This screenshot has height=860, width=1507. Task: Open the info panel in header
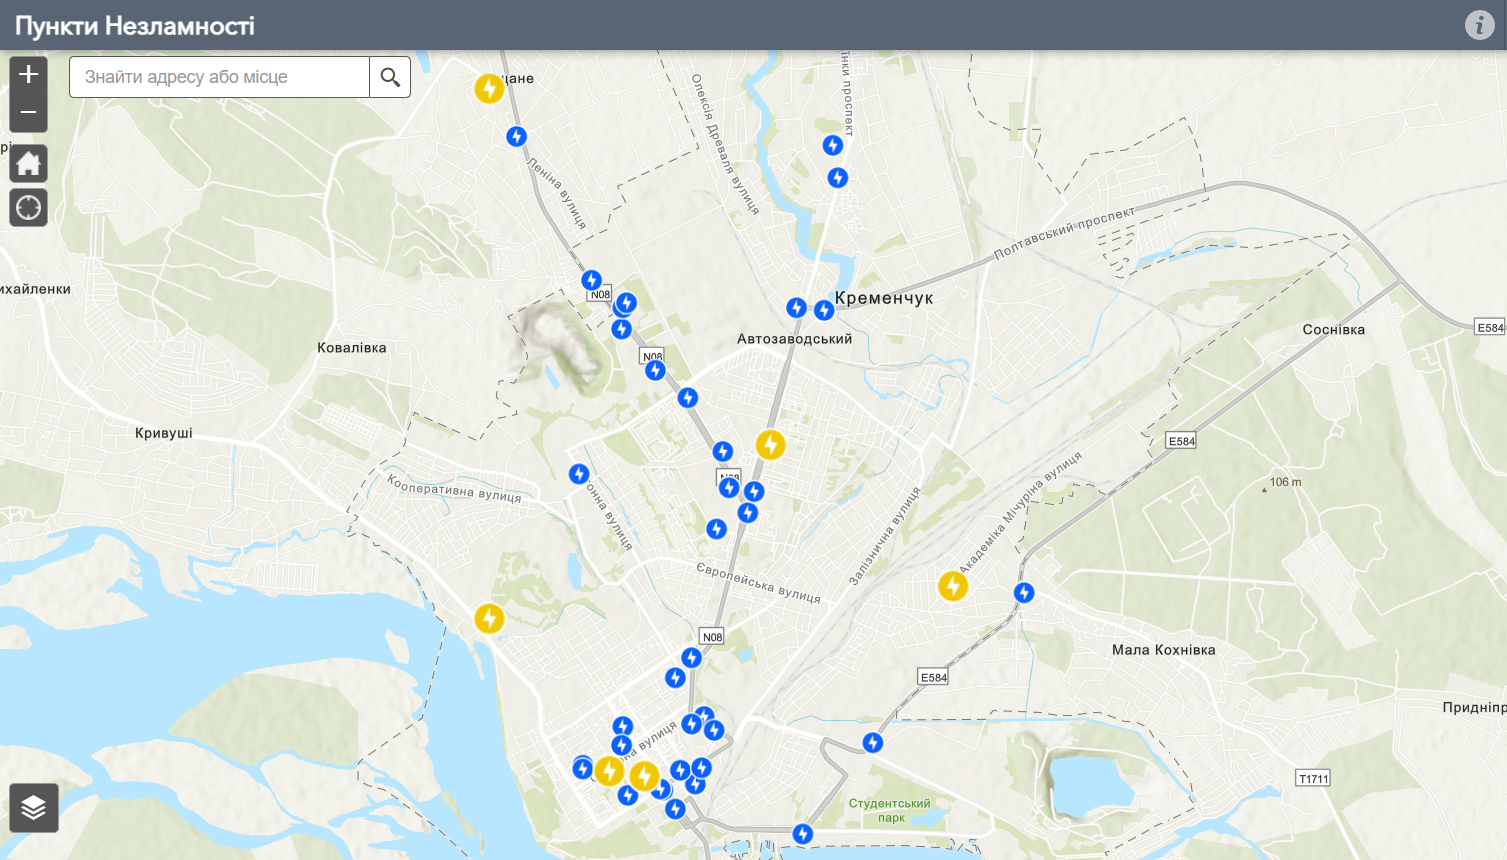point(1479,25)
